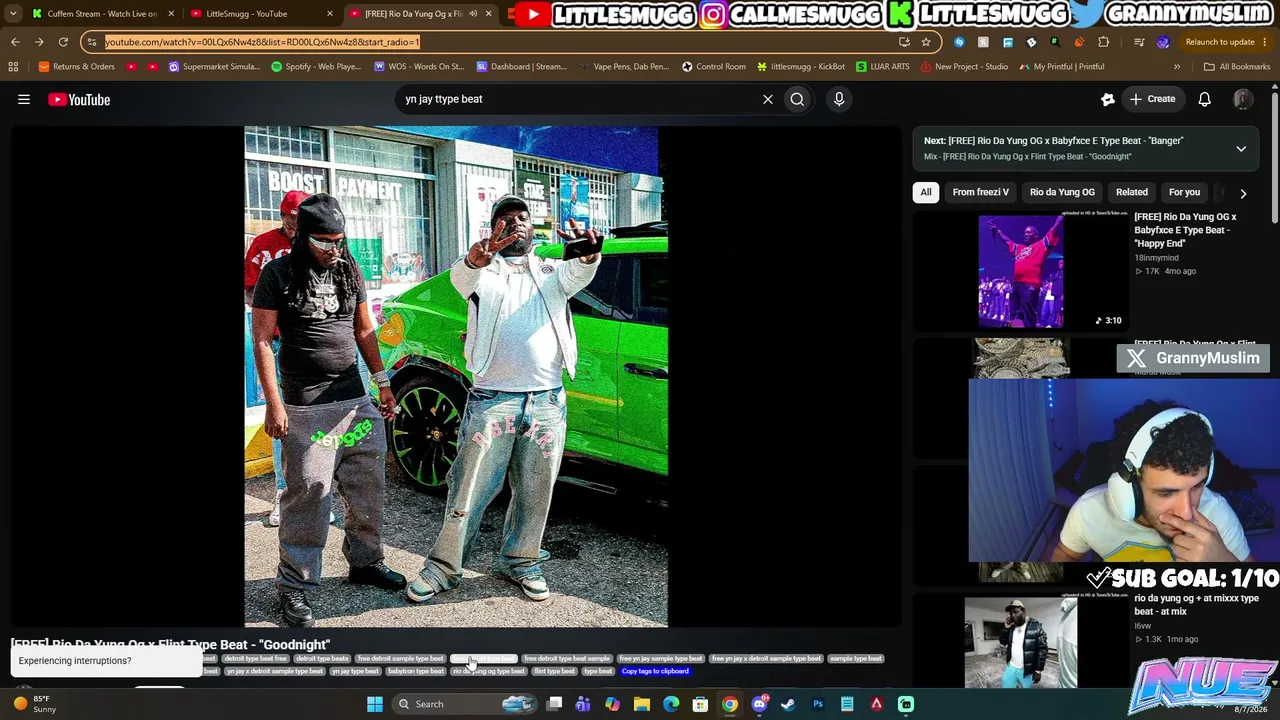The height and width of the screenshot is (720, 1280).
Task: Select the [FREE] Rio Da Yung Og tab
Action: (x=420, y=14)
